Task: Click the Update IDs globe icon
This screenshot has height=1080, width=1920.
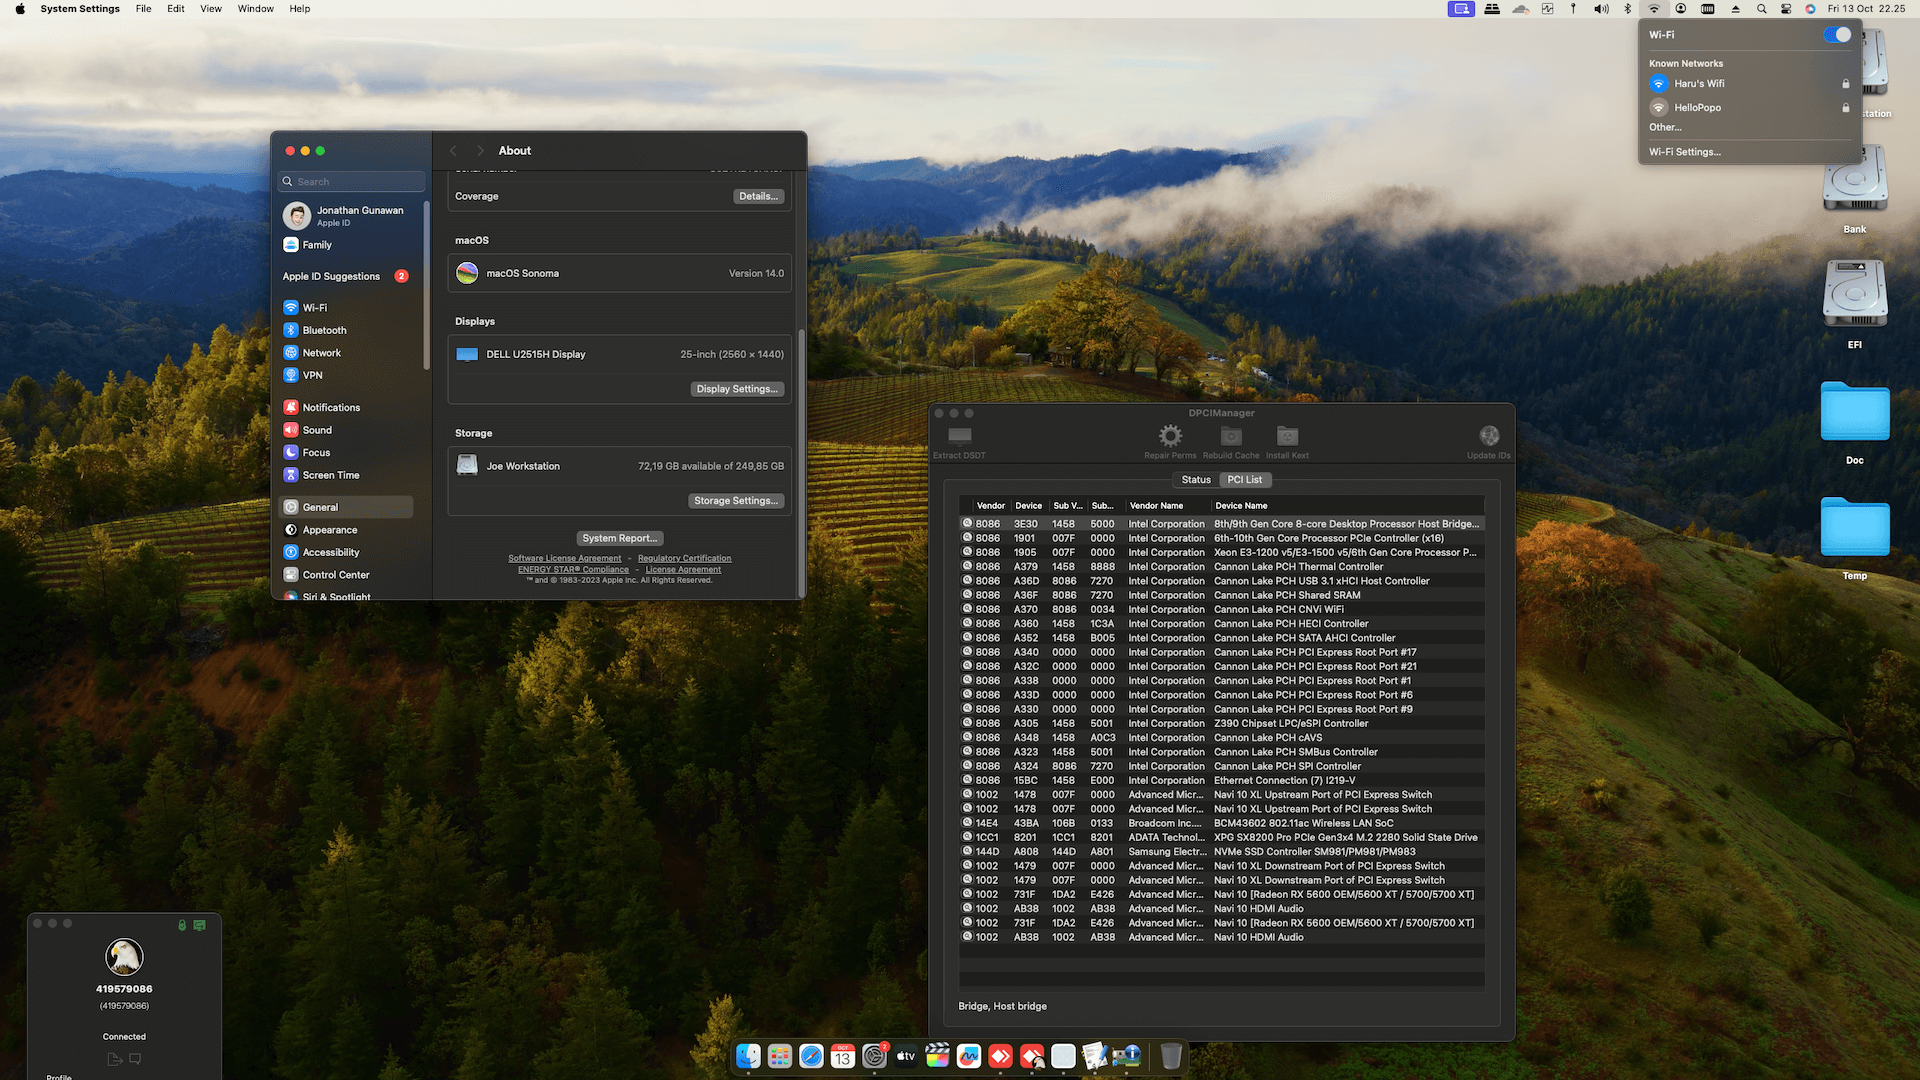Action: pos(1489,437)
